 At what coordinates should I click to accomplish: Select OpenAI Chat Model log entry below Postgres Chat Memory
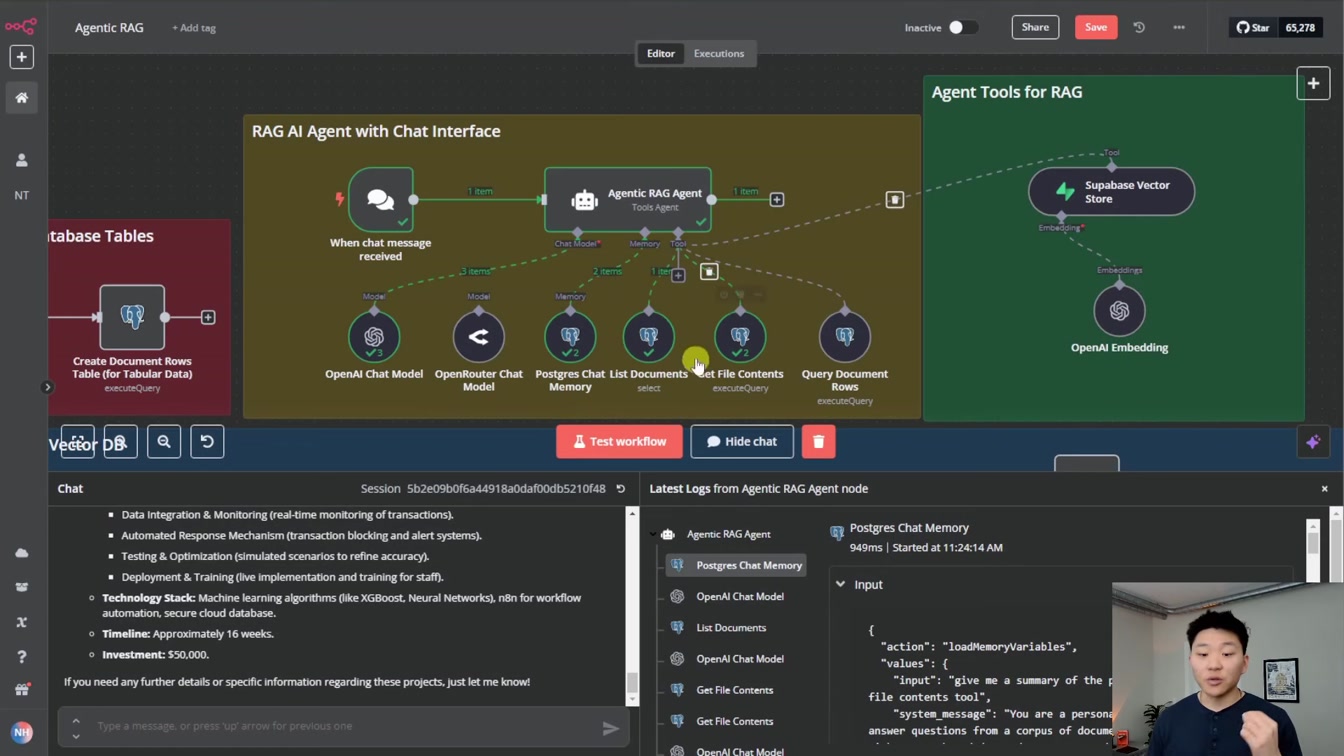740,596
